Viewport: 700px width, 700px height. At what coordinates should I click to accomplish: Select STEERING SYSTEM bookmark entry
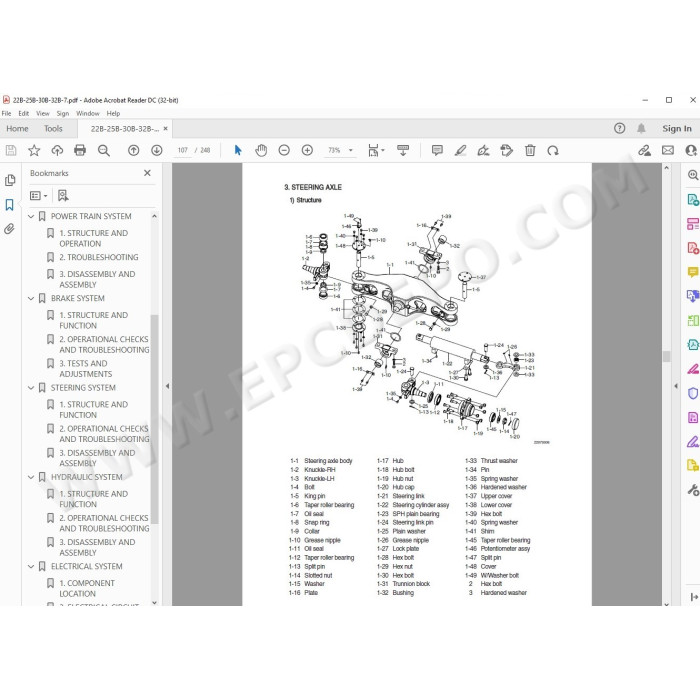point(83,388)
